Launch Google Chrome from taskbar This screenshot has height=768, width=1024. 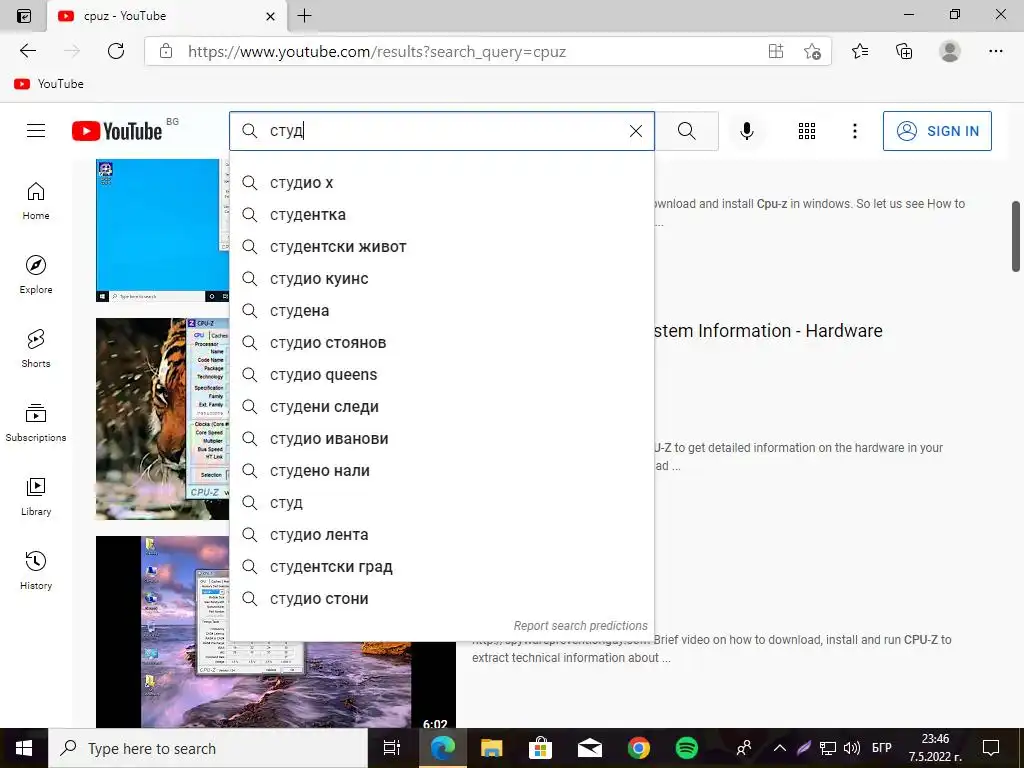coord(639,748)
